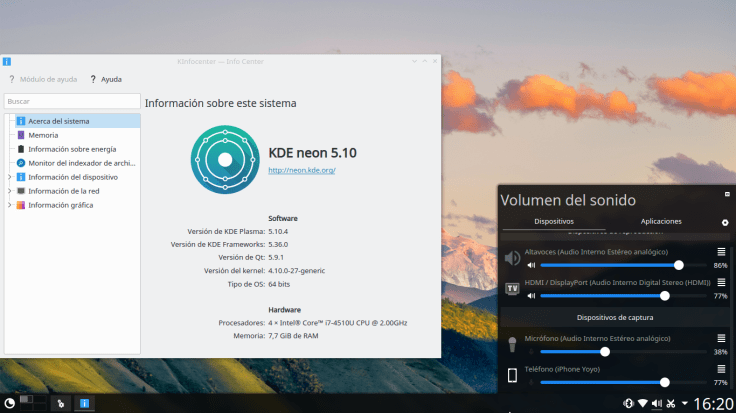Open the Memoria module in sidebar
The image size is (736, 413).
(43, 135)
